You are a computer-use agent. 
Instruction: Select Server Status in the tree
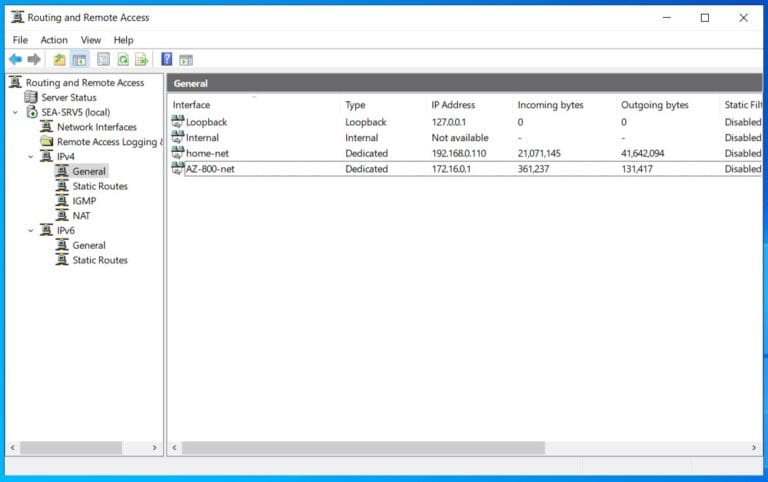tap(69, 97)
